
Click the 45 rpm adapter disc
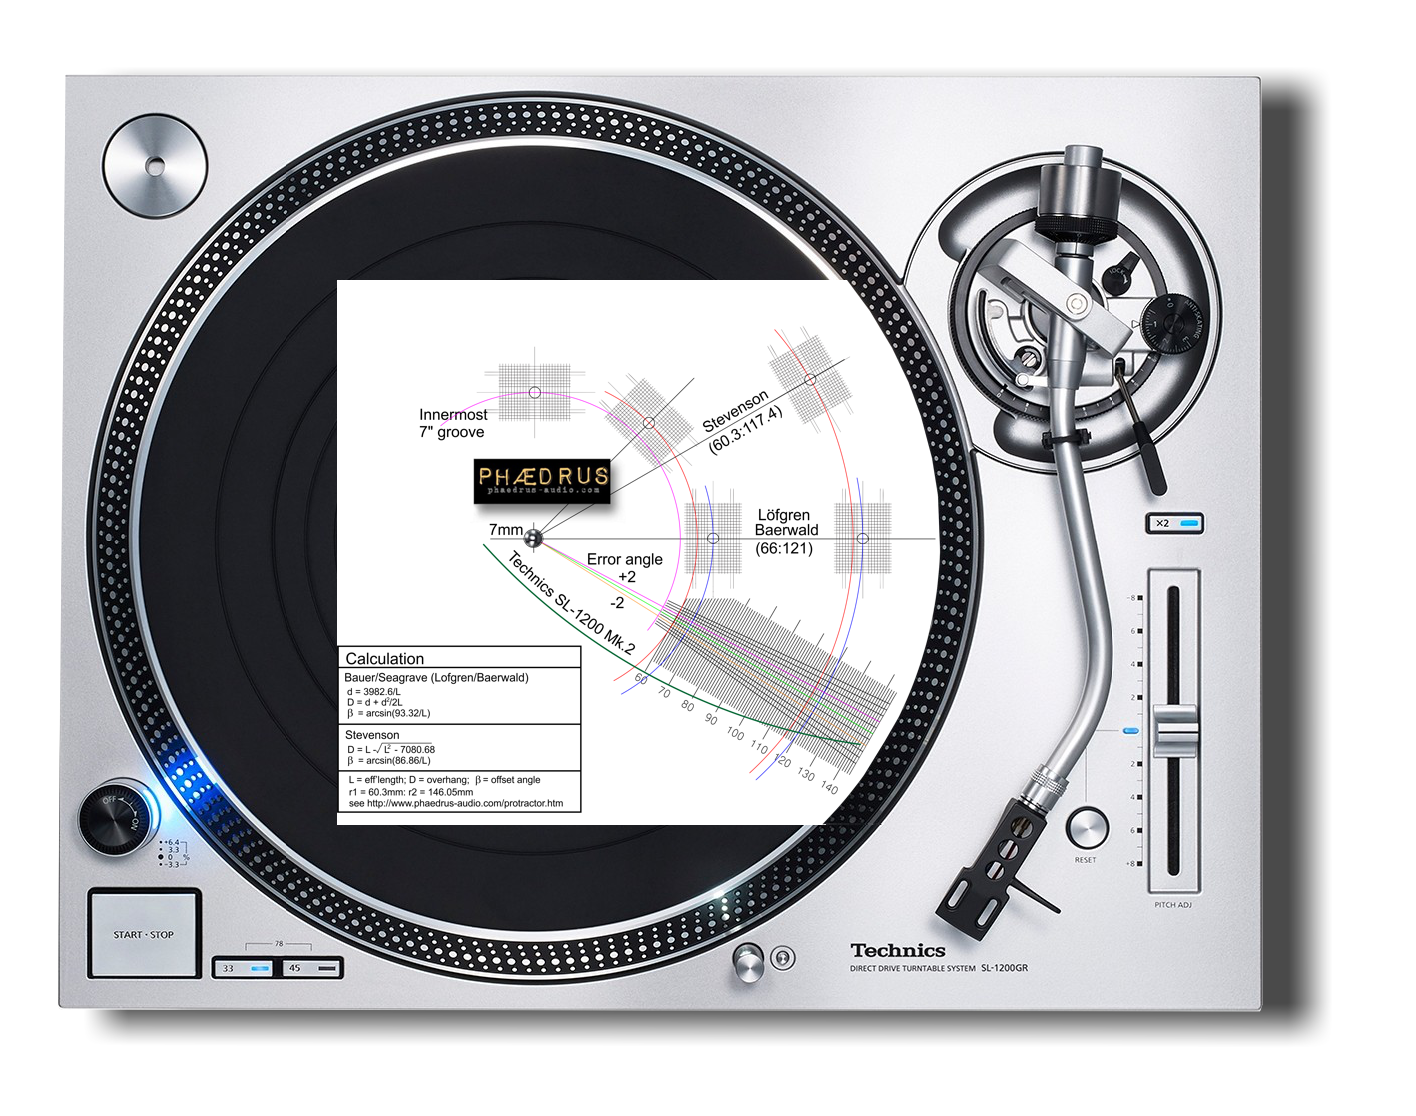(x=155, y=166)
